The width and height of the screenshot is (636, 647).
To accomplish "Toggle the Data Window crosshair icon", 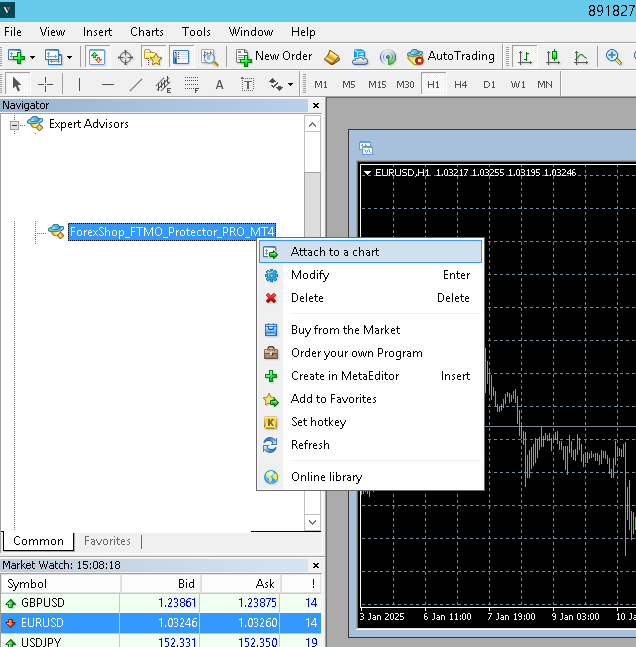I will coord(125,57).
